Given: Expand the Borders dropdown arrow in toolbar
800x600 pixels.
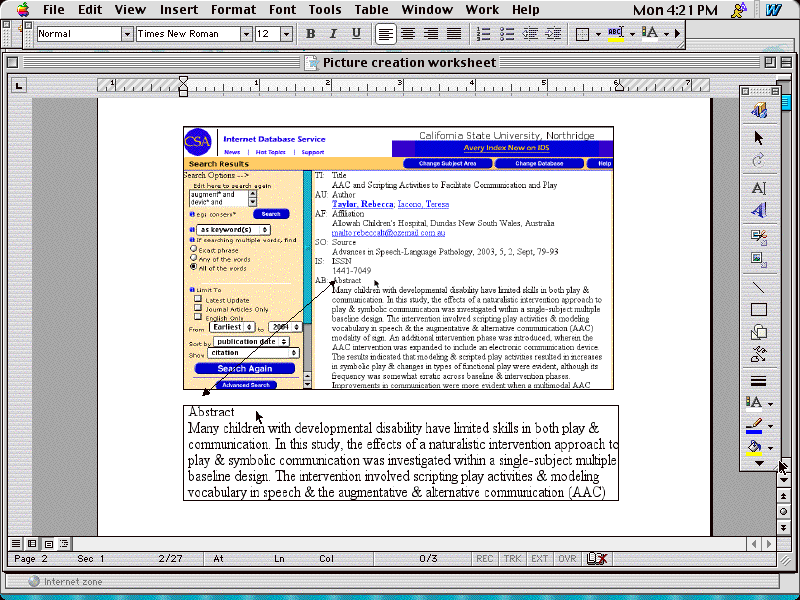Looking at the screenshot, I should [x=598, y=34].
